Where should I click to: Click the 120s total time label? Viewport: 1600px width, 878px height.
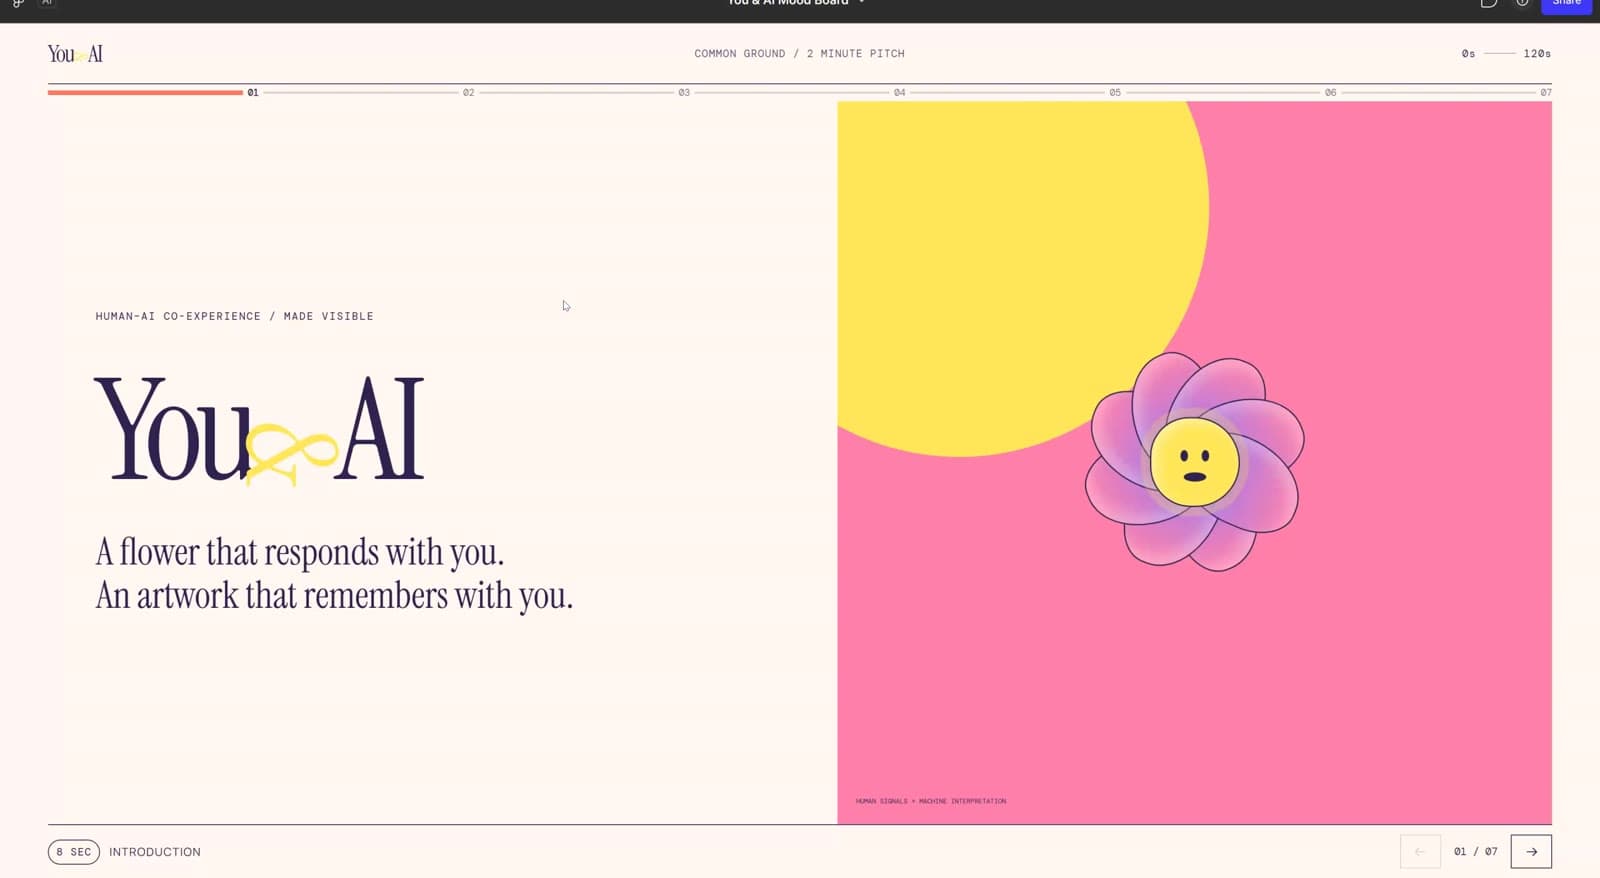pos(1537,54)
